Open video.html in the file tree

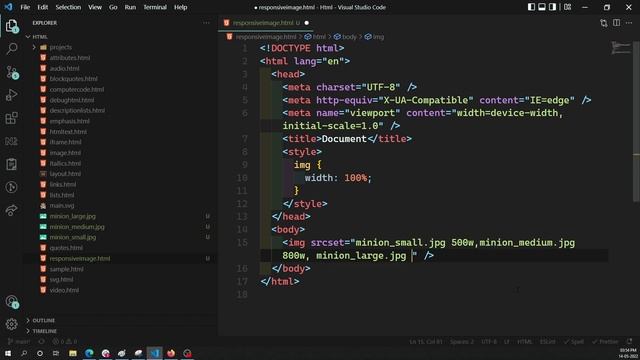pyautogui.click(x=64, y=290)
